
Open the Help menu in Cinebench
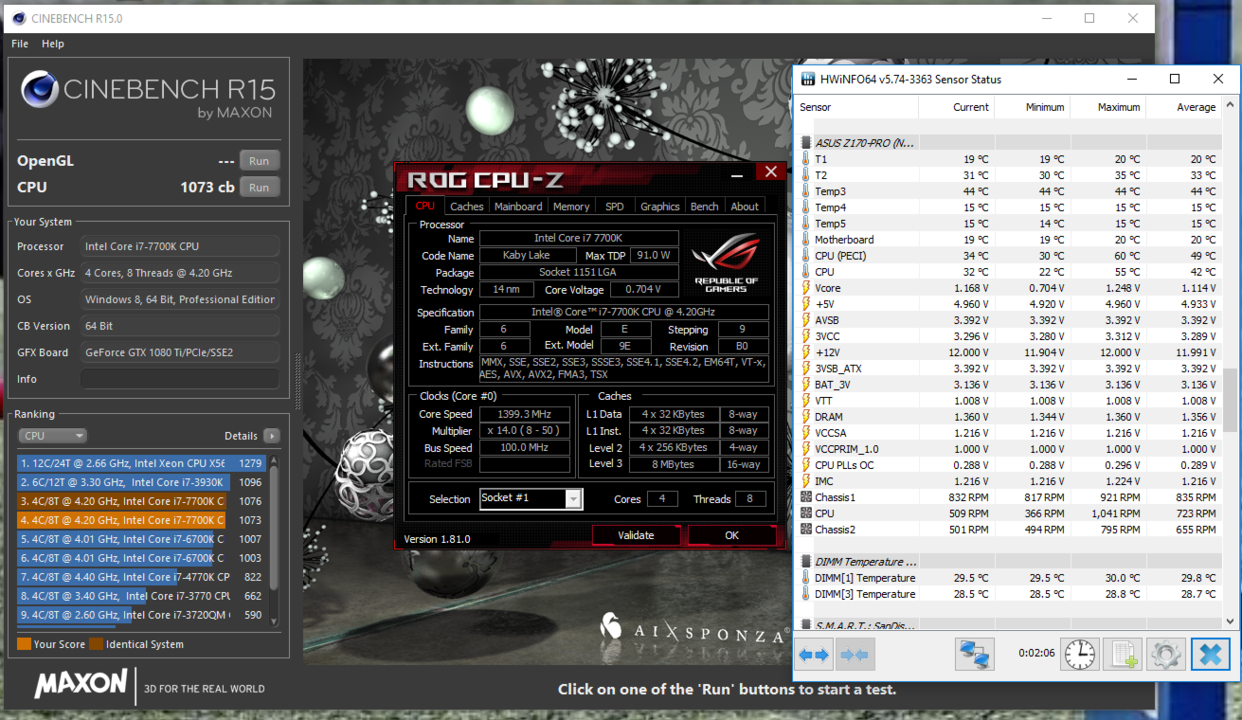[53, 44]
